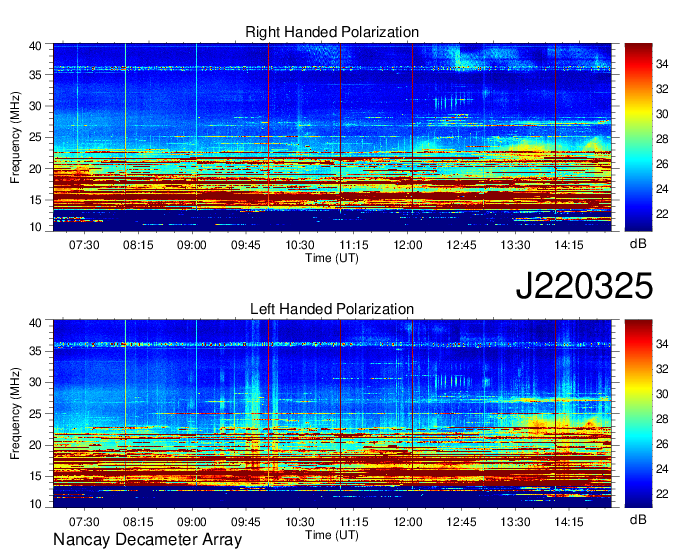Select the 34 value on Left Handed colorbar

tap(662, 344)
